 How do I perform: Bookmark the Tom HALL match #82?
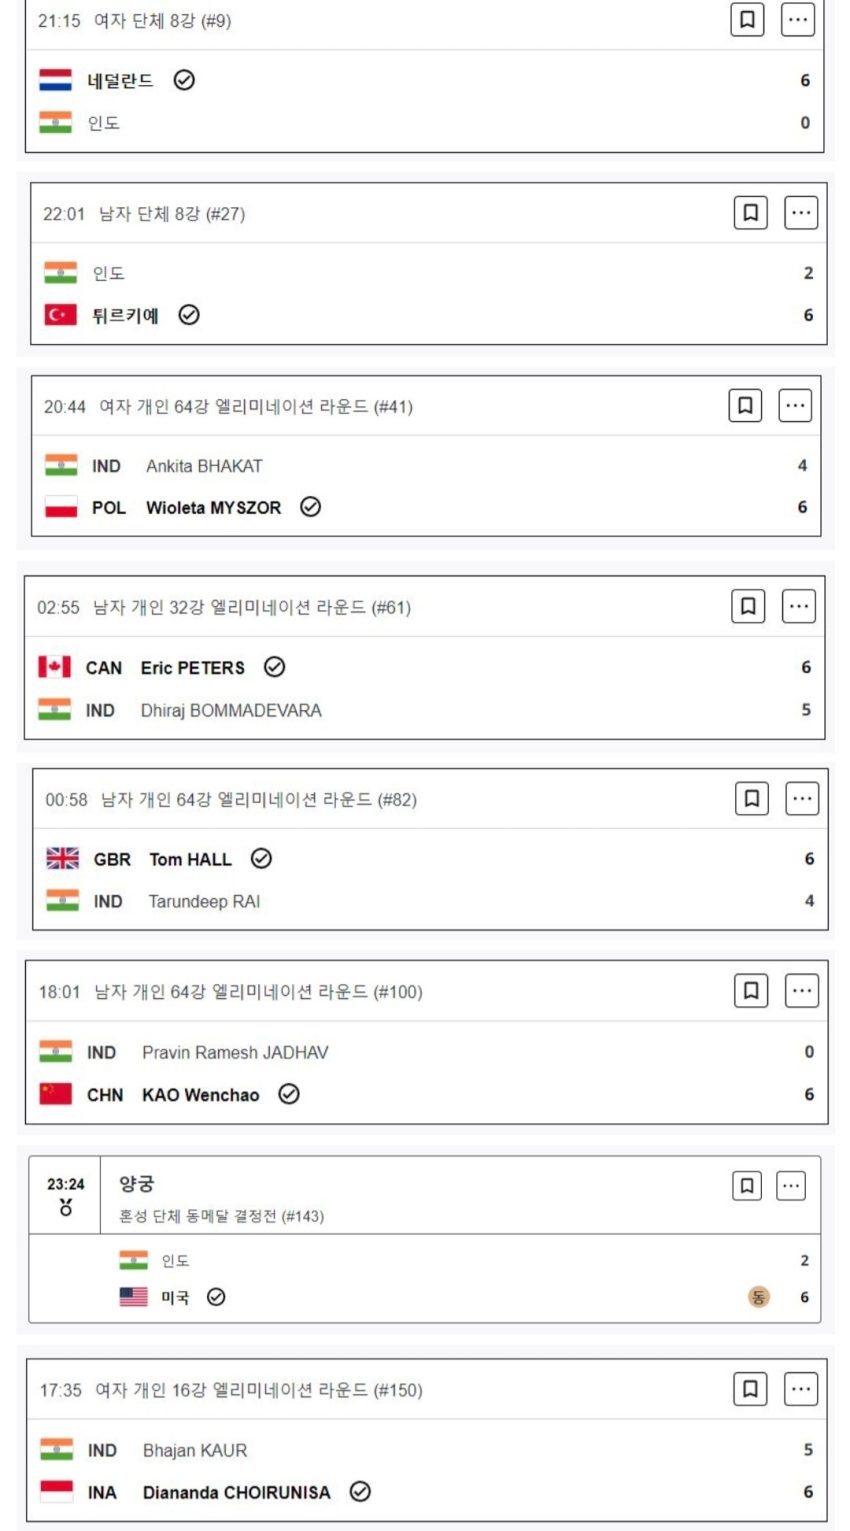click(752, 798)
